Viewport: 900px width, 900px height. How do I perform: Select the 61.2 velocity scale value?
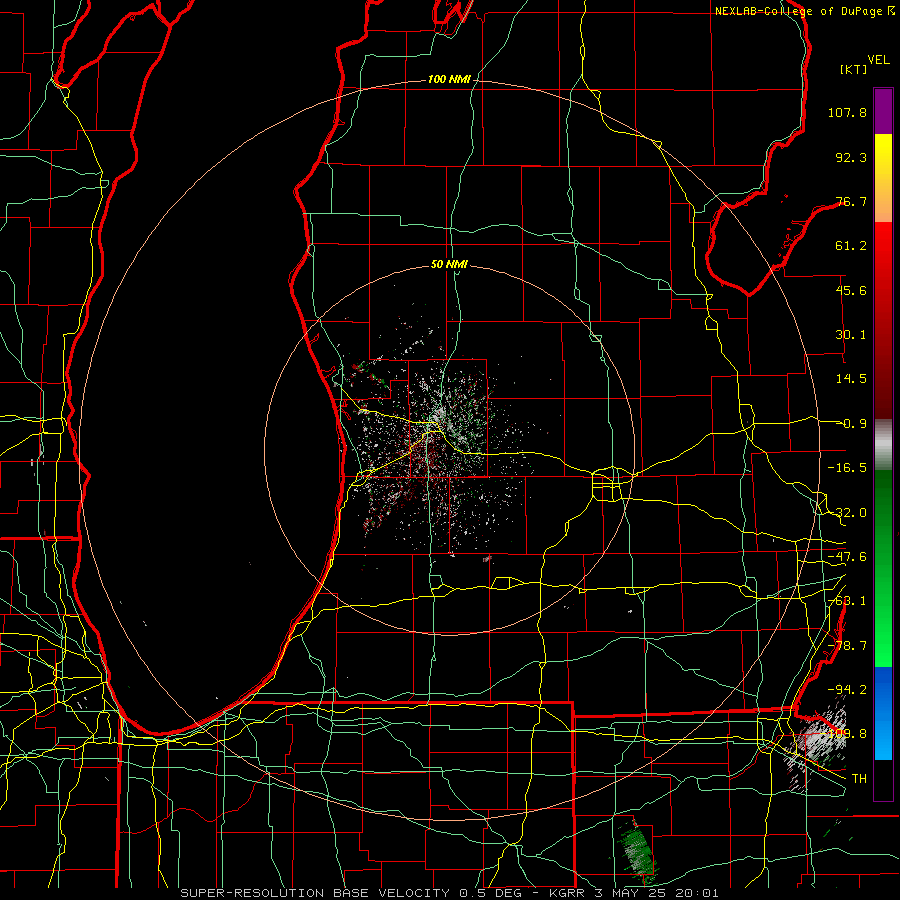click(851, 246)
